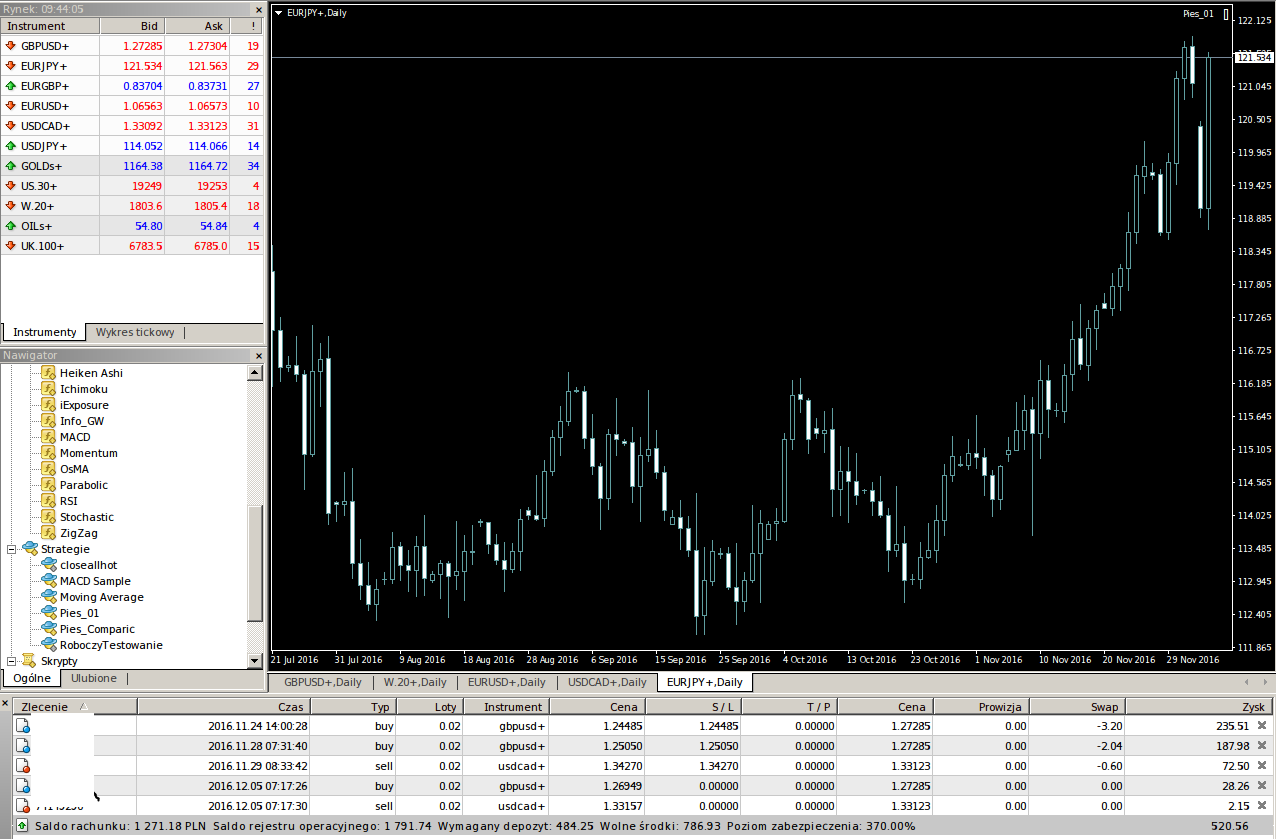This screenshot has height=839, width=1276.
Task: Close the order with profit 72.50
Action: coord(1262,766)
